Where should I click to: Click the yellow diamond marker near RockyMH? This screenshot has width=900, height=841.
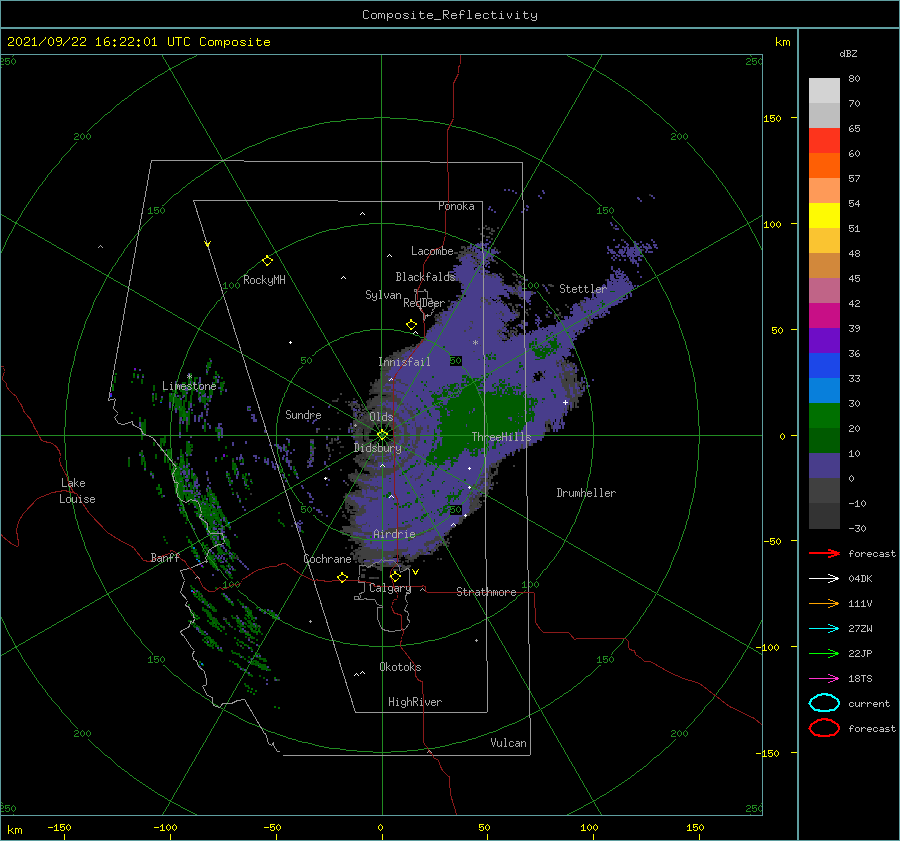(x=267, y=261)
